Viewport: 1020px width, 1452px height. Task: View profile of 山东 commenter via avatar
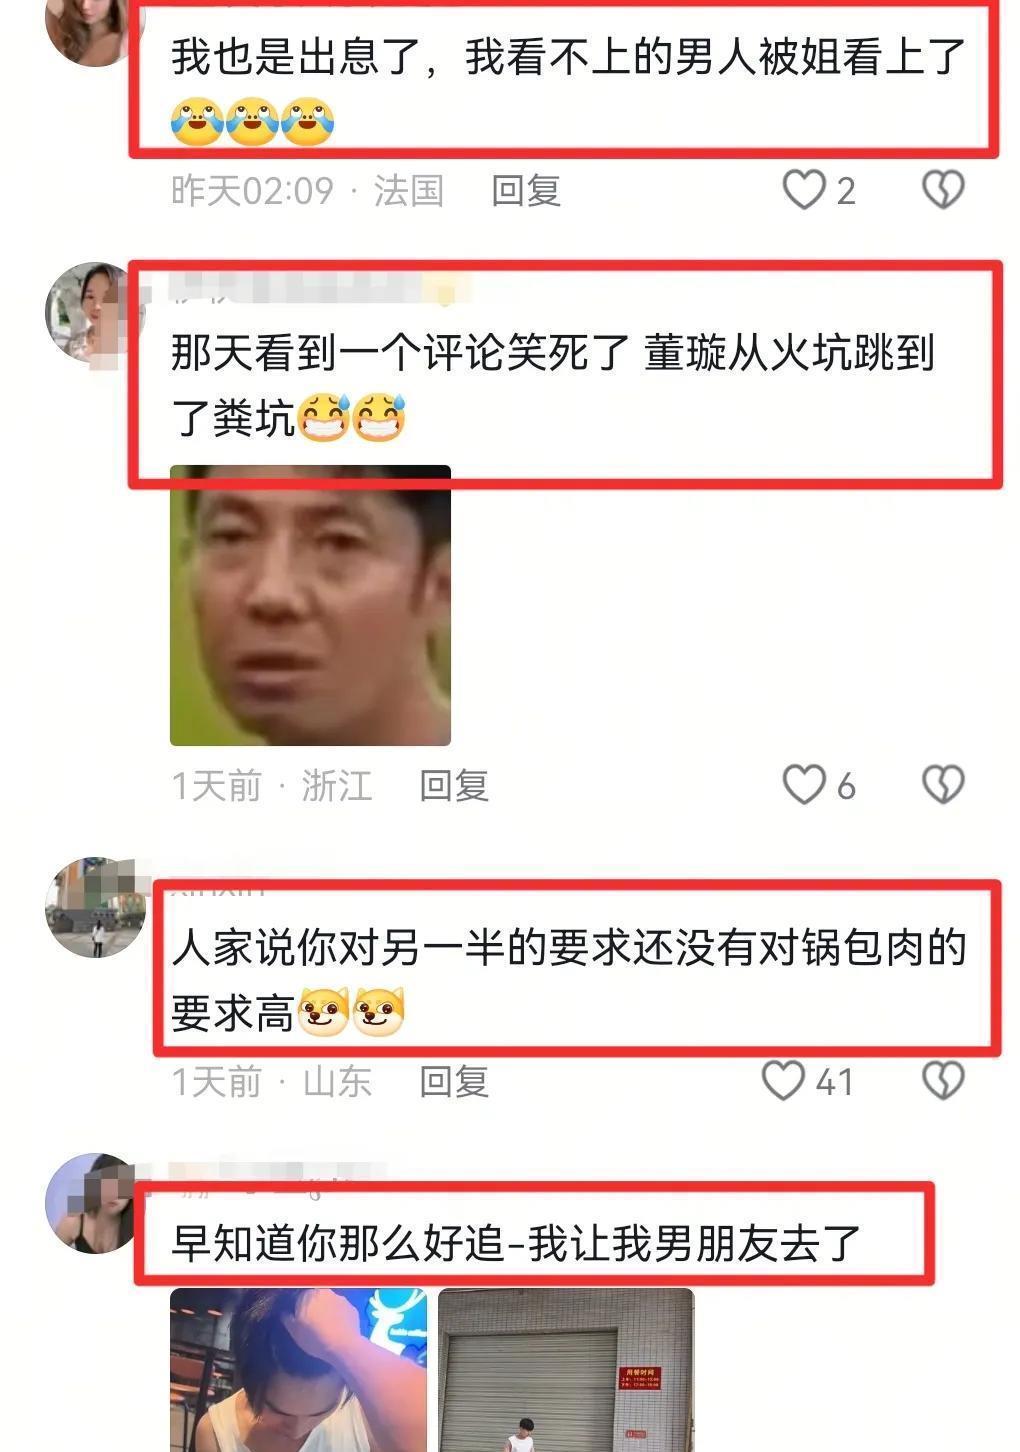point(92,907)
